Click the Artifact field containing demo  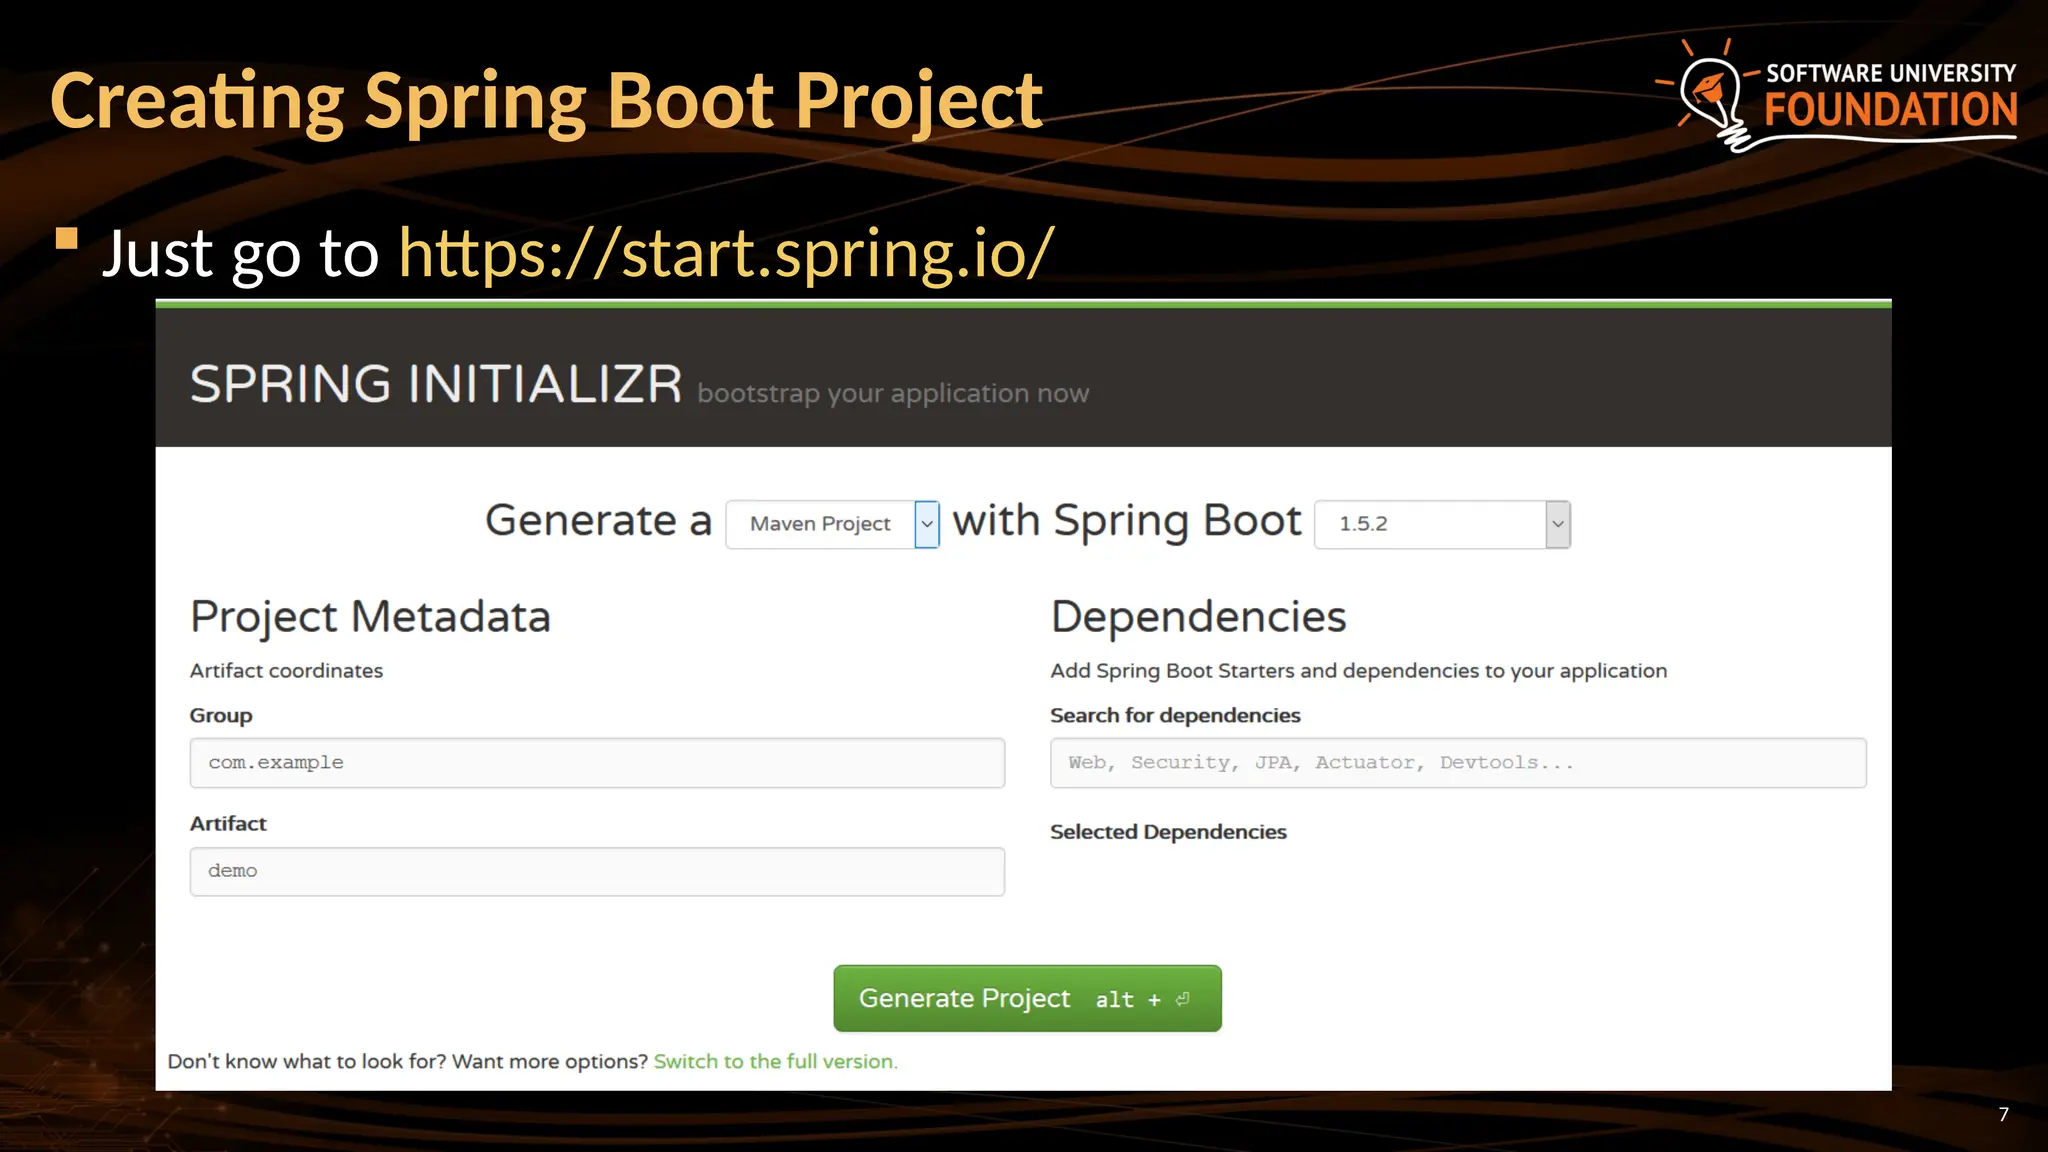(x=597, y=871)
